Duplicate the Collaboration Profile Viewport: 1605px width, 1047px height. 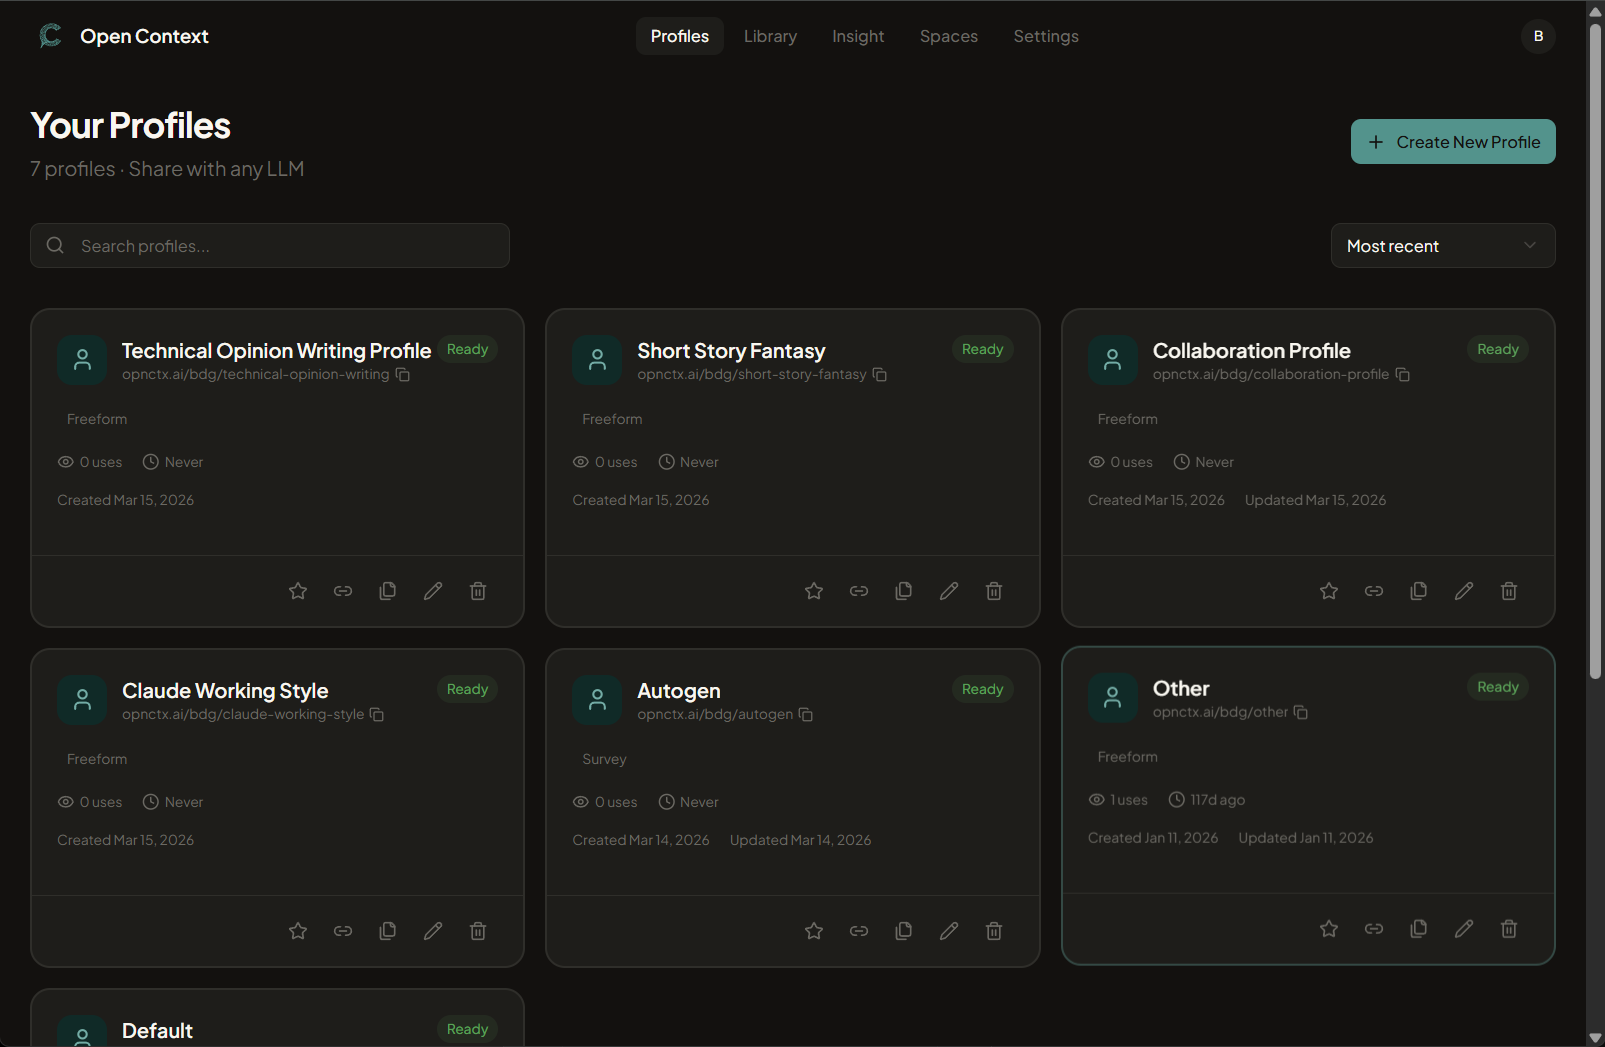pyautogui.click(x=1419, y=591)
